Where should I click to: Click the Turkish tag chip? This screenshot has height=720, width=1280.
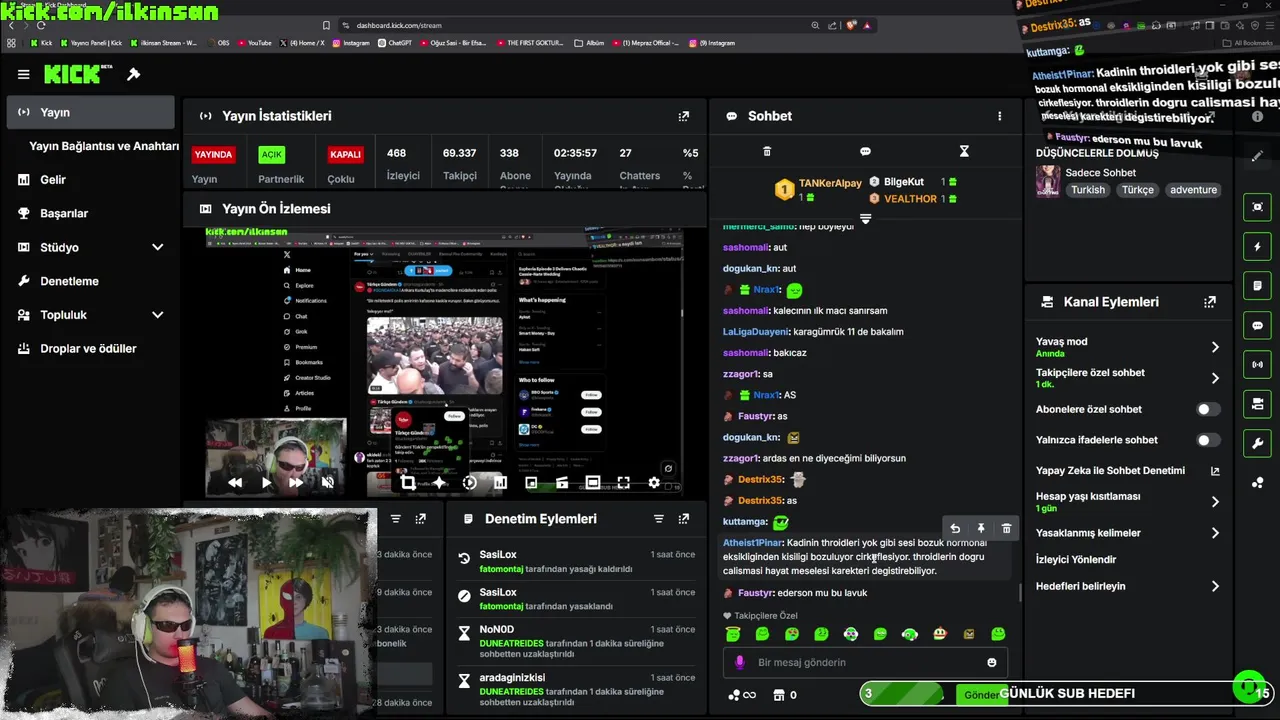tap(1088, 190)
